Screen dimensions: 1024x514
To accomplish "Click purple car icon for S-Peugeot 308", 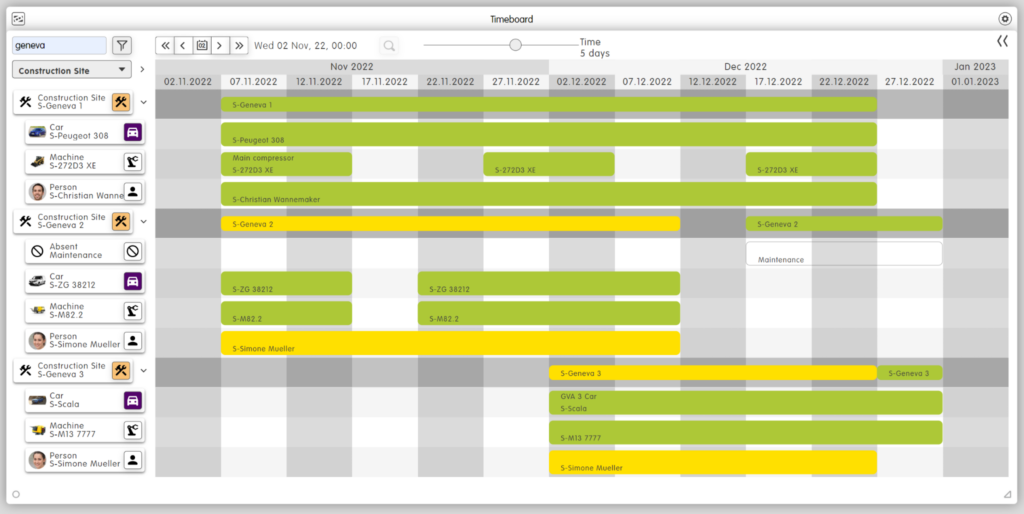I will pos(133,132).
